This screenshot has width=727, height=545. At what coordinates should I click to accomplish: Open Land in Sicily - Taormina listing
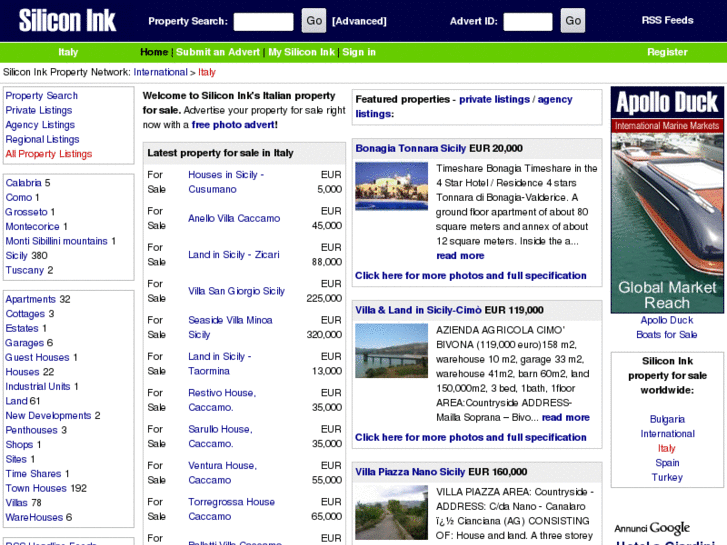[x=220, y=364]
